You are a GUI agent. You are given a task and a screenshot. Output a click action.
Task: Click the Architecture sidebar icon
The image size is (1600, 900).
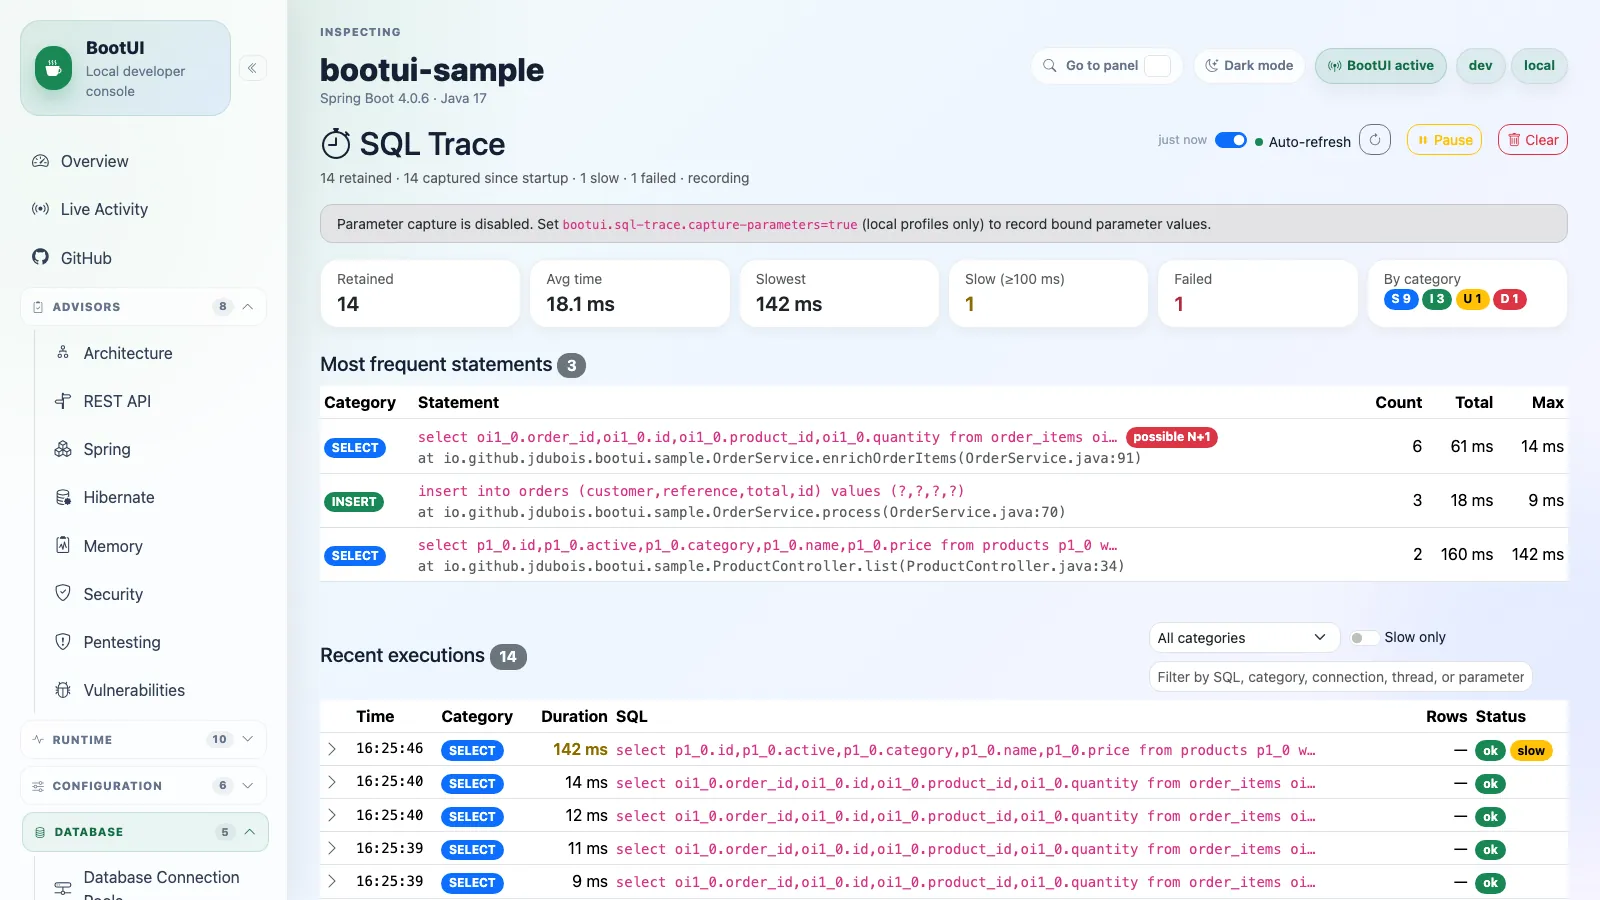(63, 353)
